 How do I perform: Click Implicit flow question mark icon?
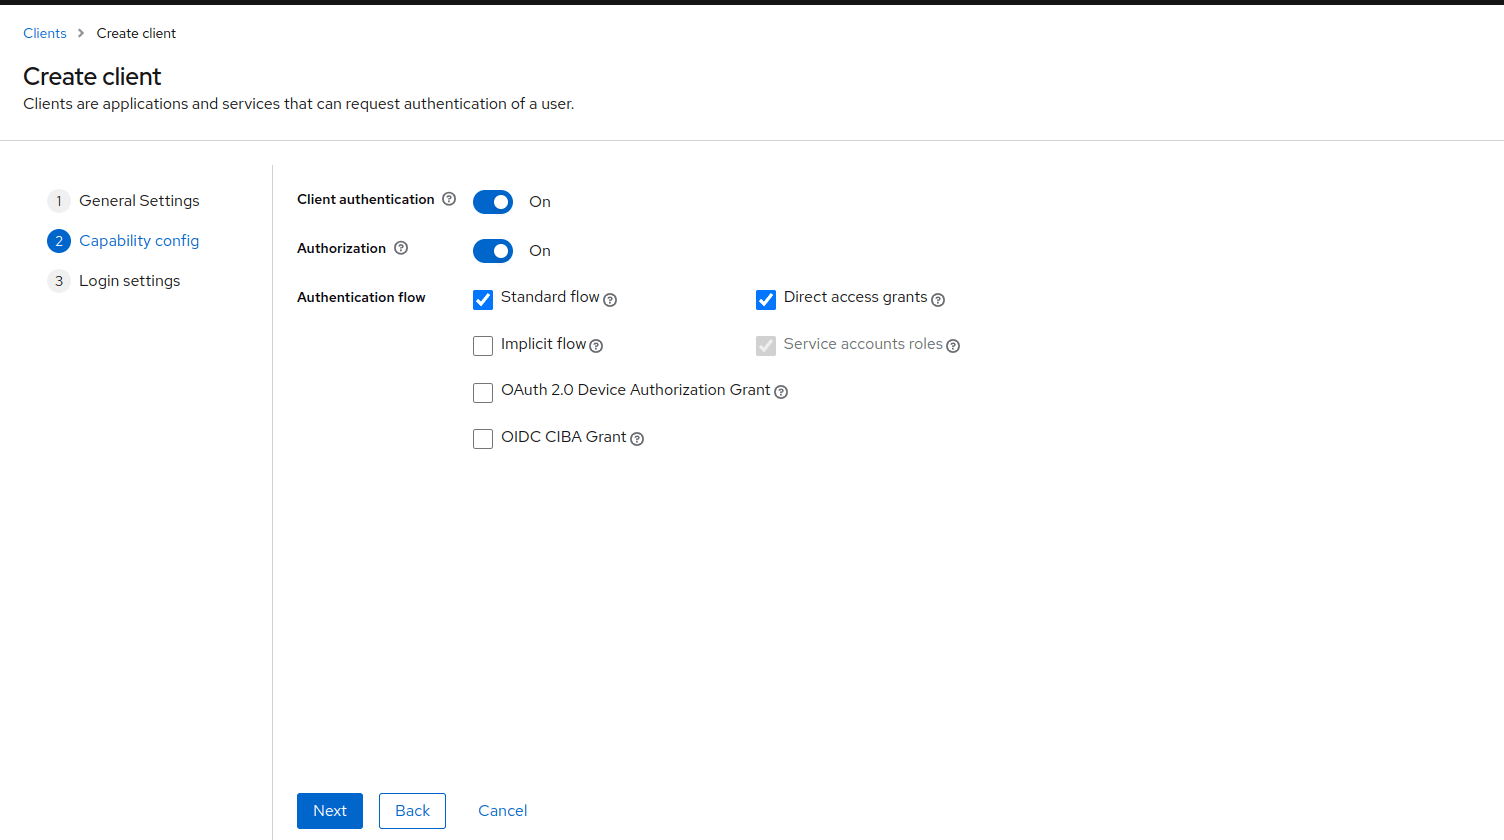point(596,346)
